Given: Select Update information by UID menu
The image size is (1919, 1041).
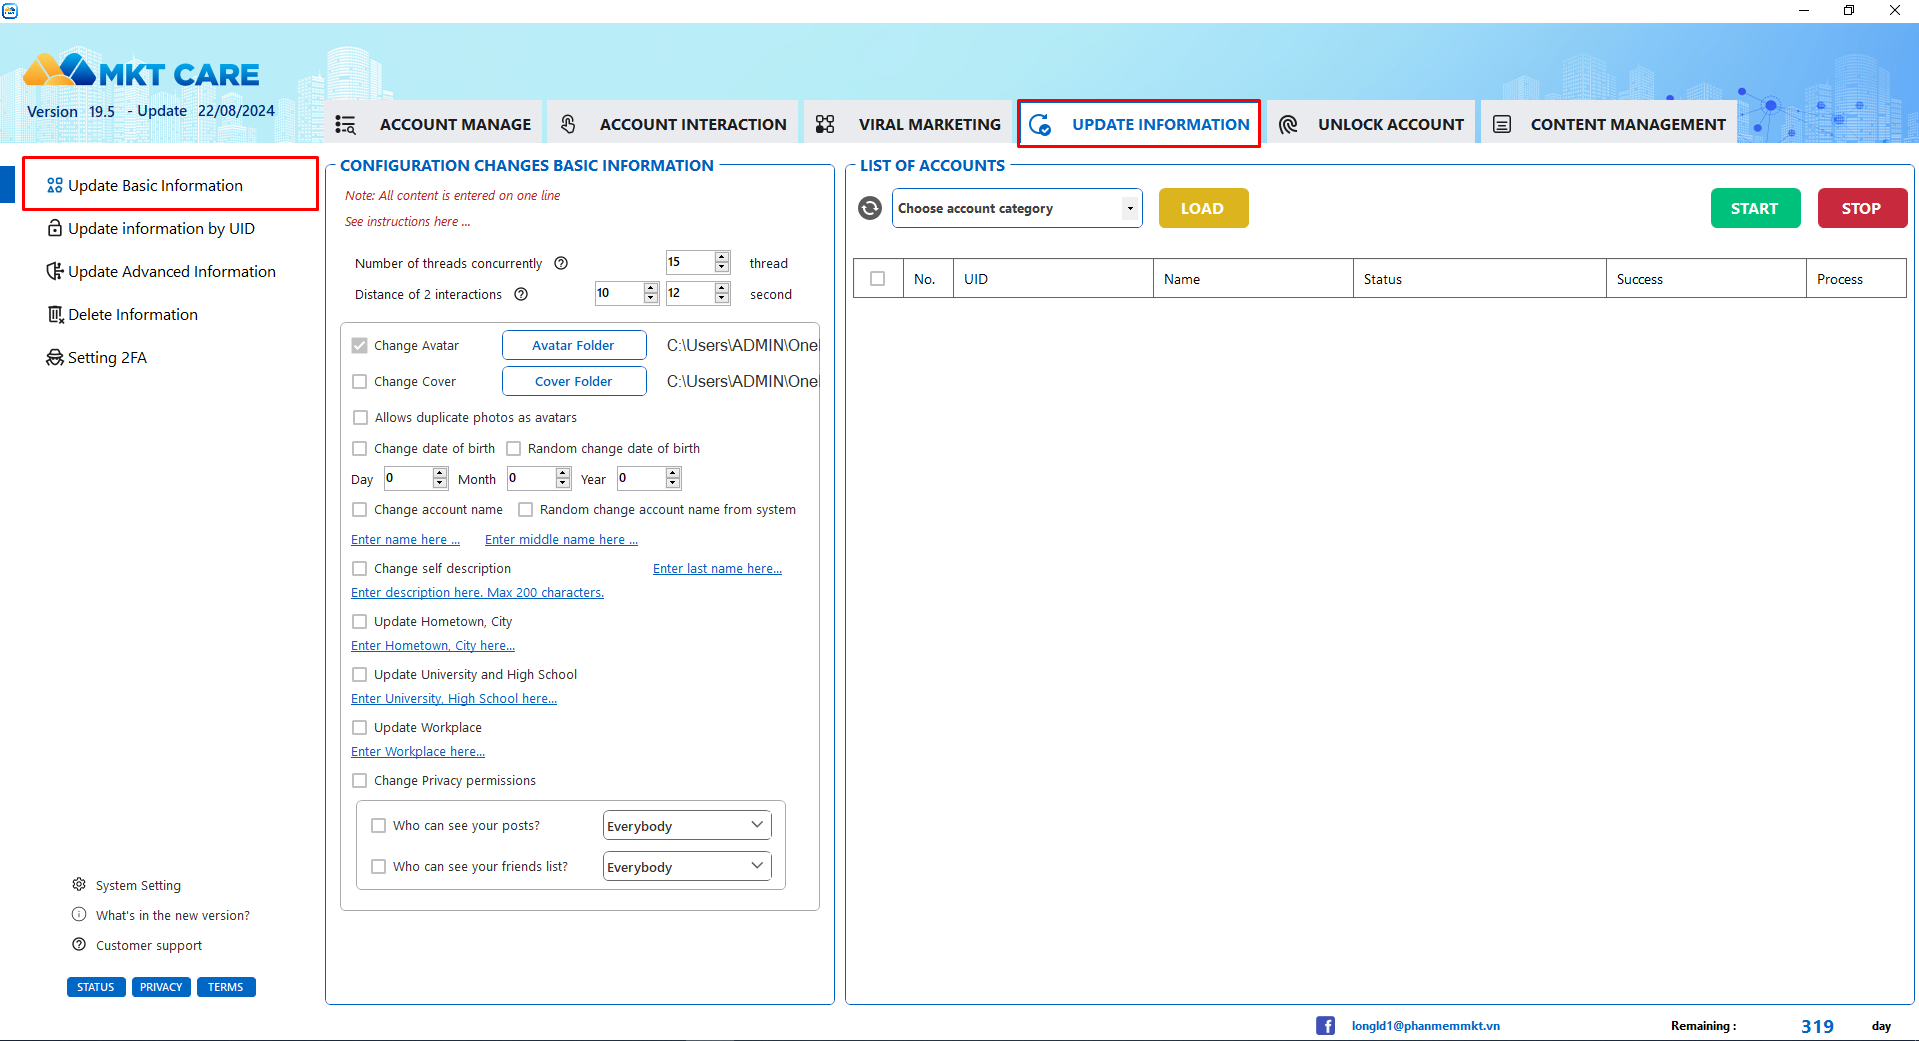Looking at the screenshot, I should [x=161, y=228].
